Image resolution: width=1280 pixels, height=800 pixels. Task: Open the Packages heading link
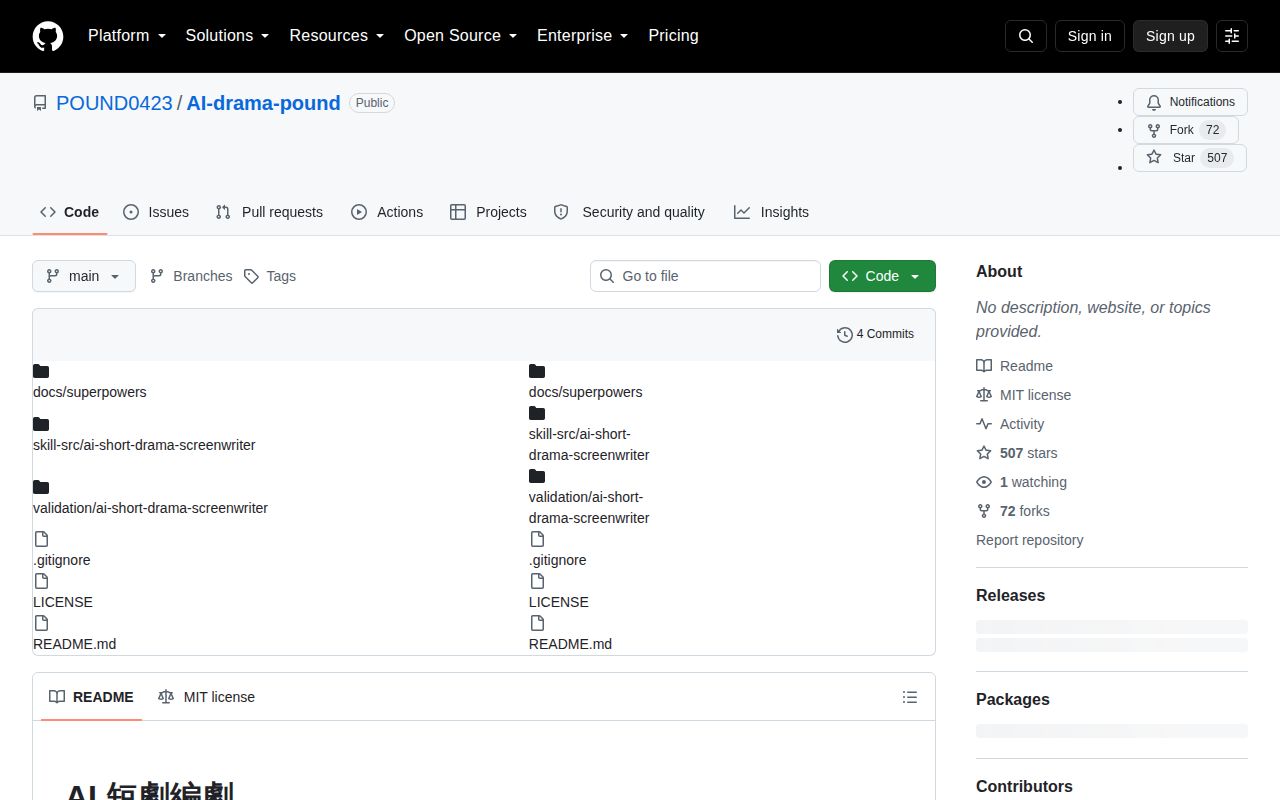(x=1012, y=699)
